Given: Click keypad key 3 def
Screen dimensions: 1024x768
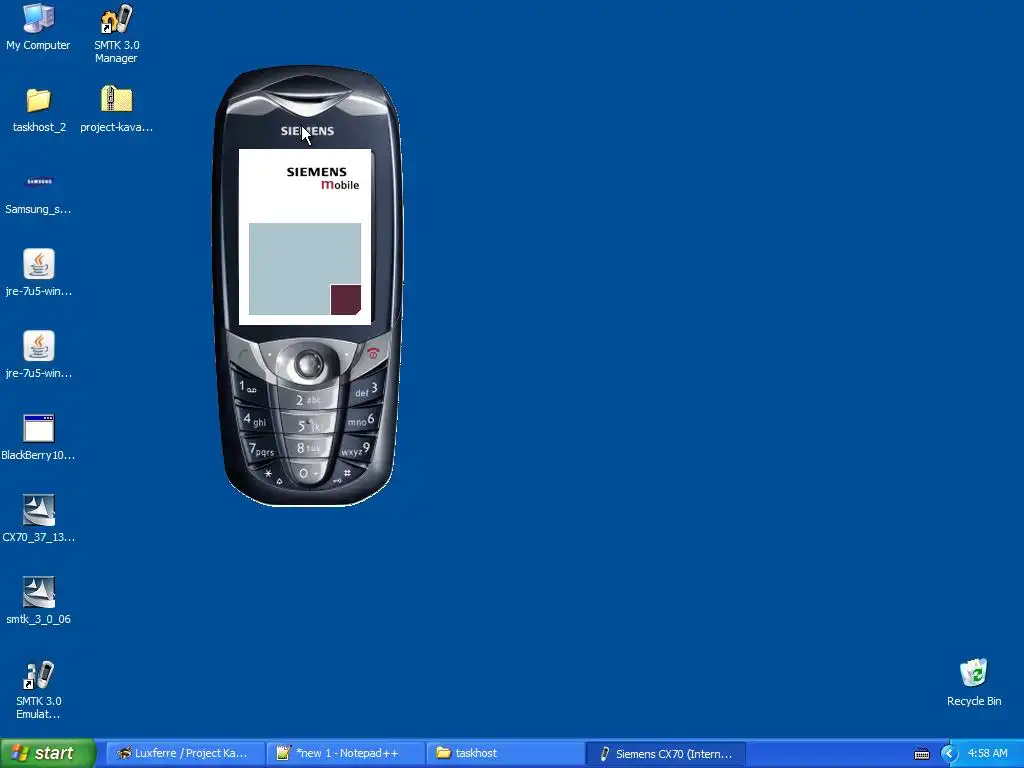Looking at the screenshot, I should [x=366, y=391].
